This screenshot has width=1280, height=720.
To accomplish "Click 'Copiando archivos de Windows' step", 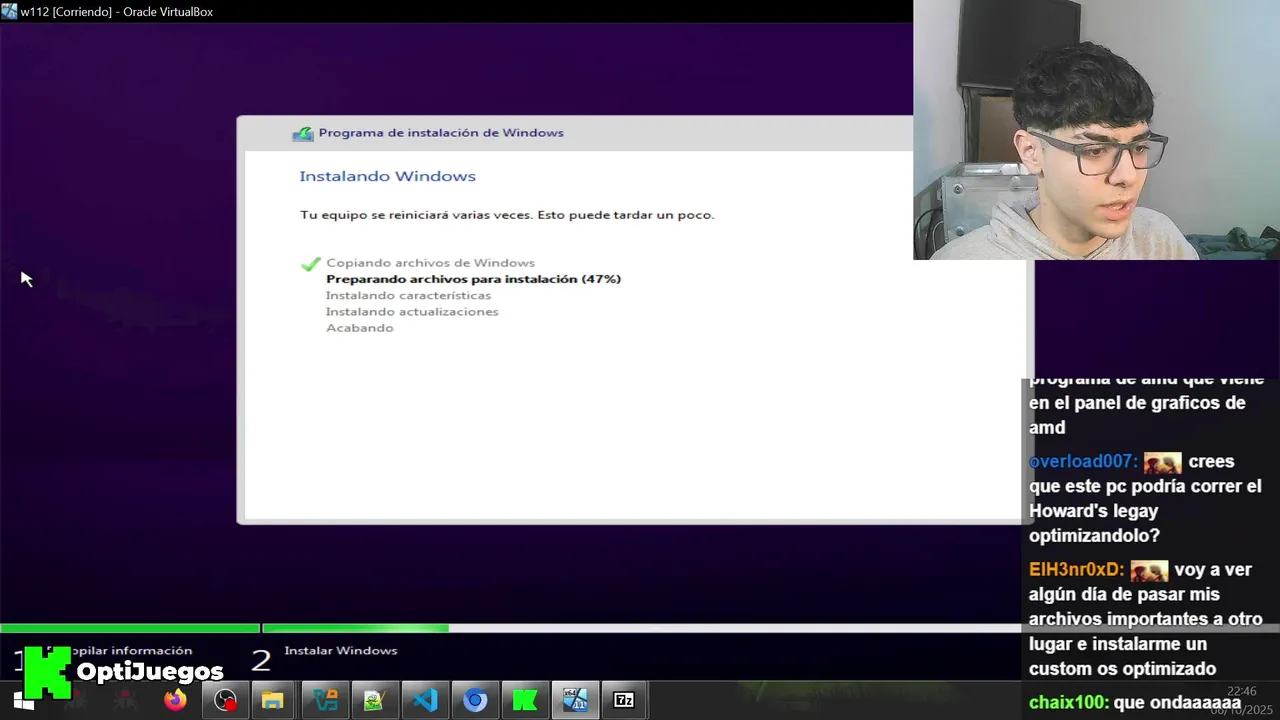I will point(430,263).
